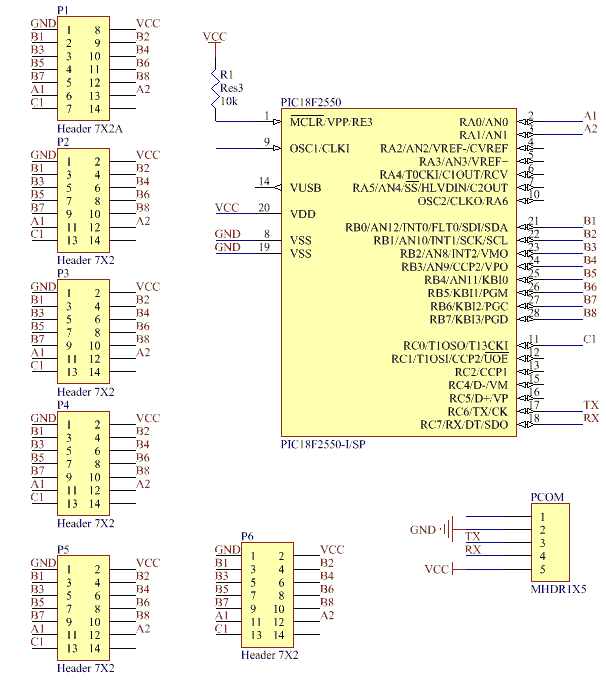Select the RB7/KBI3/PGD pin name
Viewport: 606px width, 685px height.
(x=469, y=319)
